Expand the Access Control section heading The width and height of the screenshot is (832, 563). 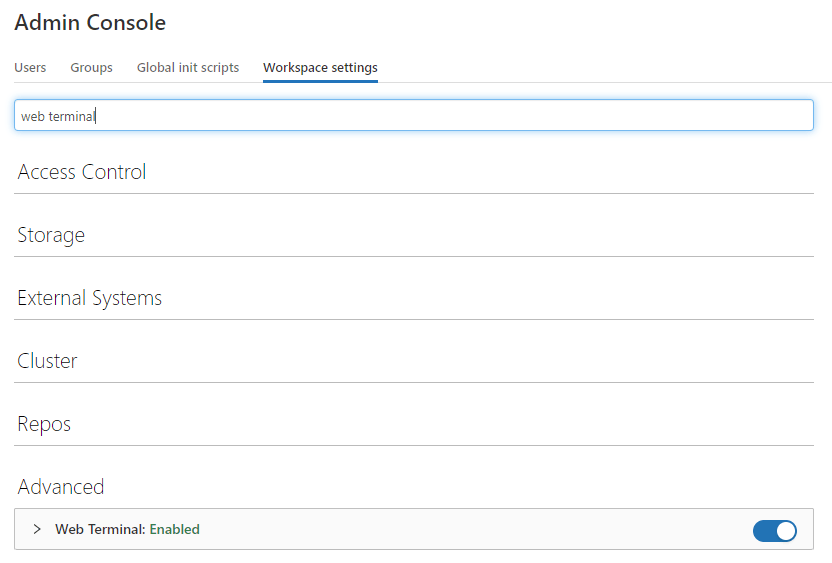[x=82, y=172]
